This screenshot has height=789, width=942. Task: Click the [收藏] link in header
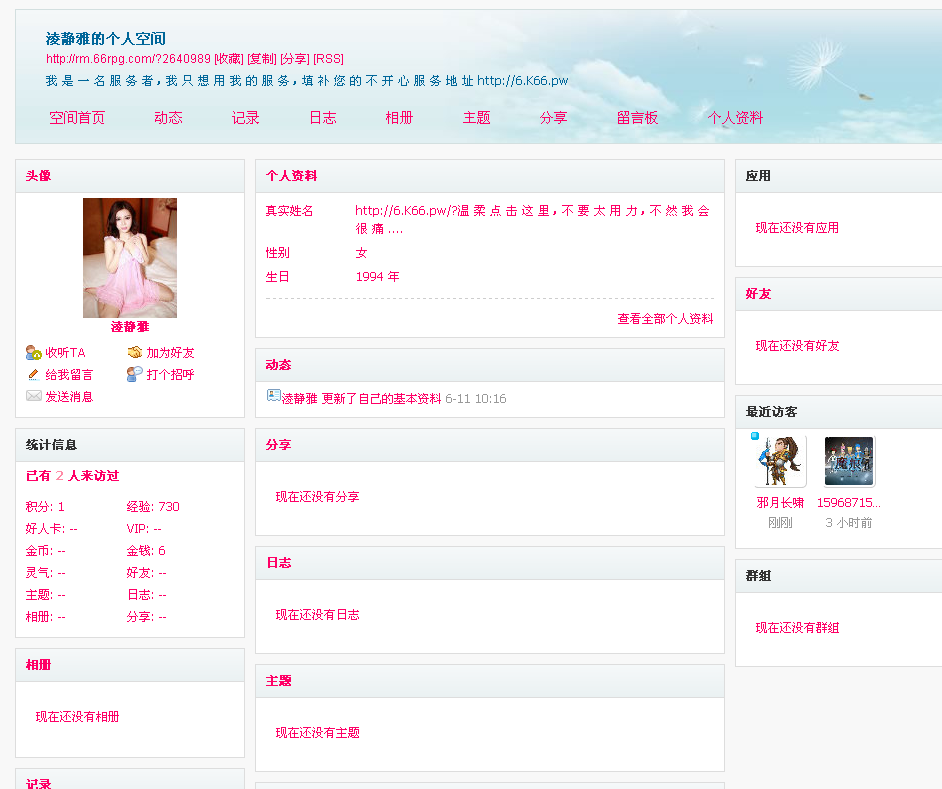tap(229, 59)
